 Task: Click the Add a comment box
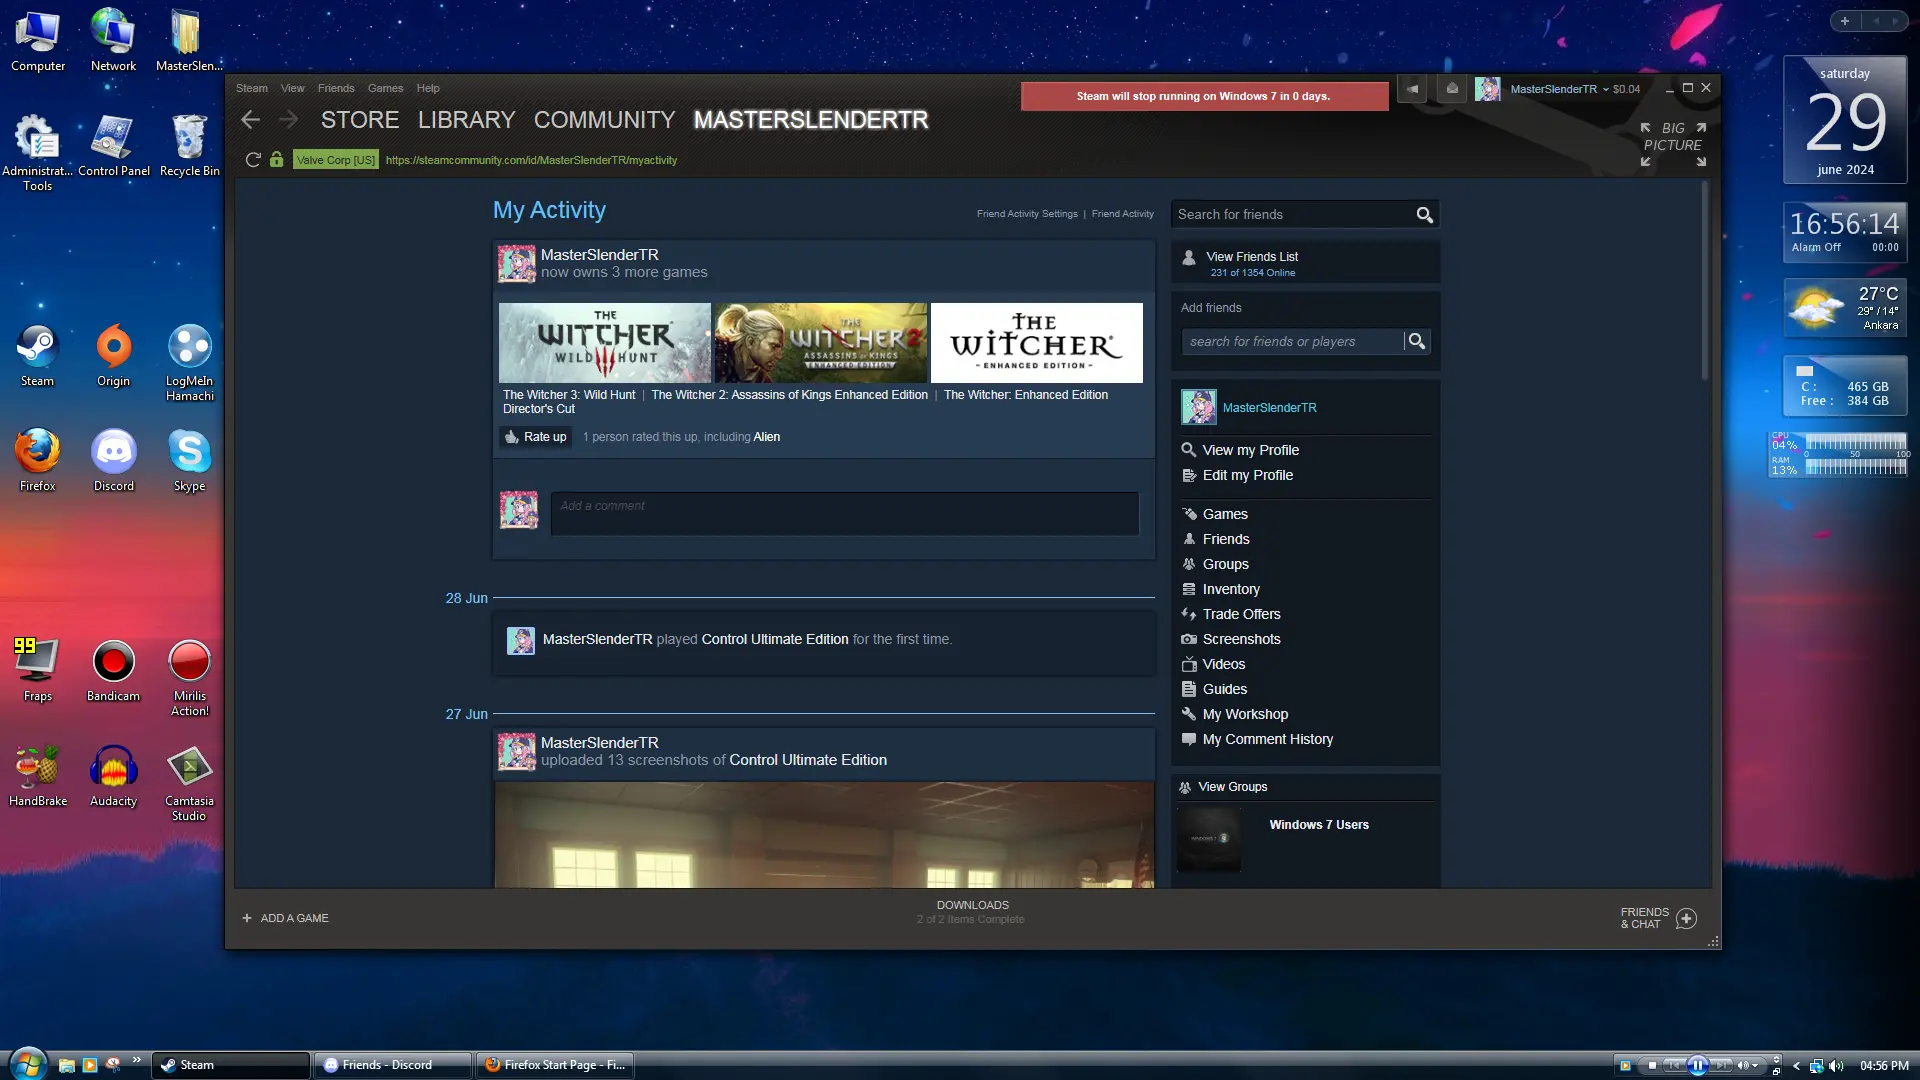pos(844,513)
